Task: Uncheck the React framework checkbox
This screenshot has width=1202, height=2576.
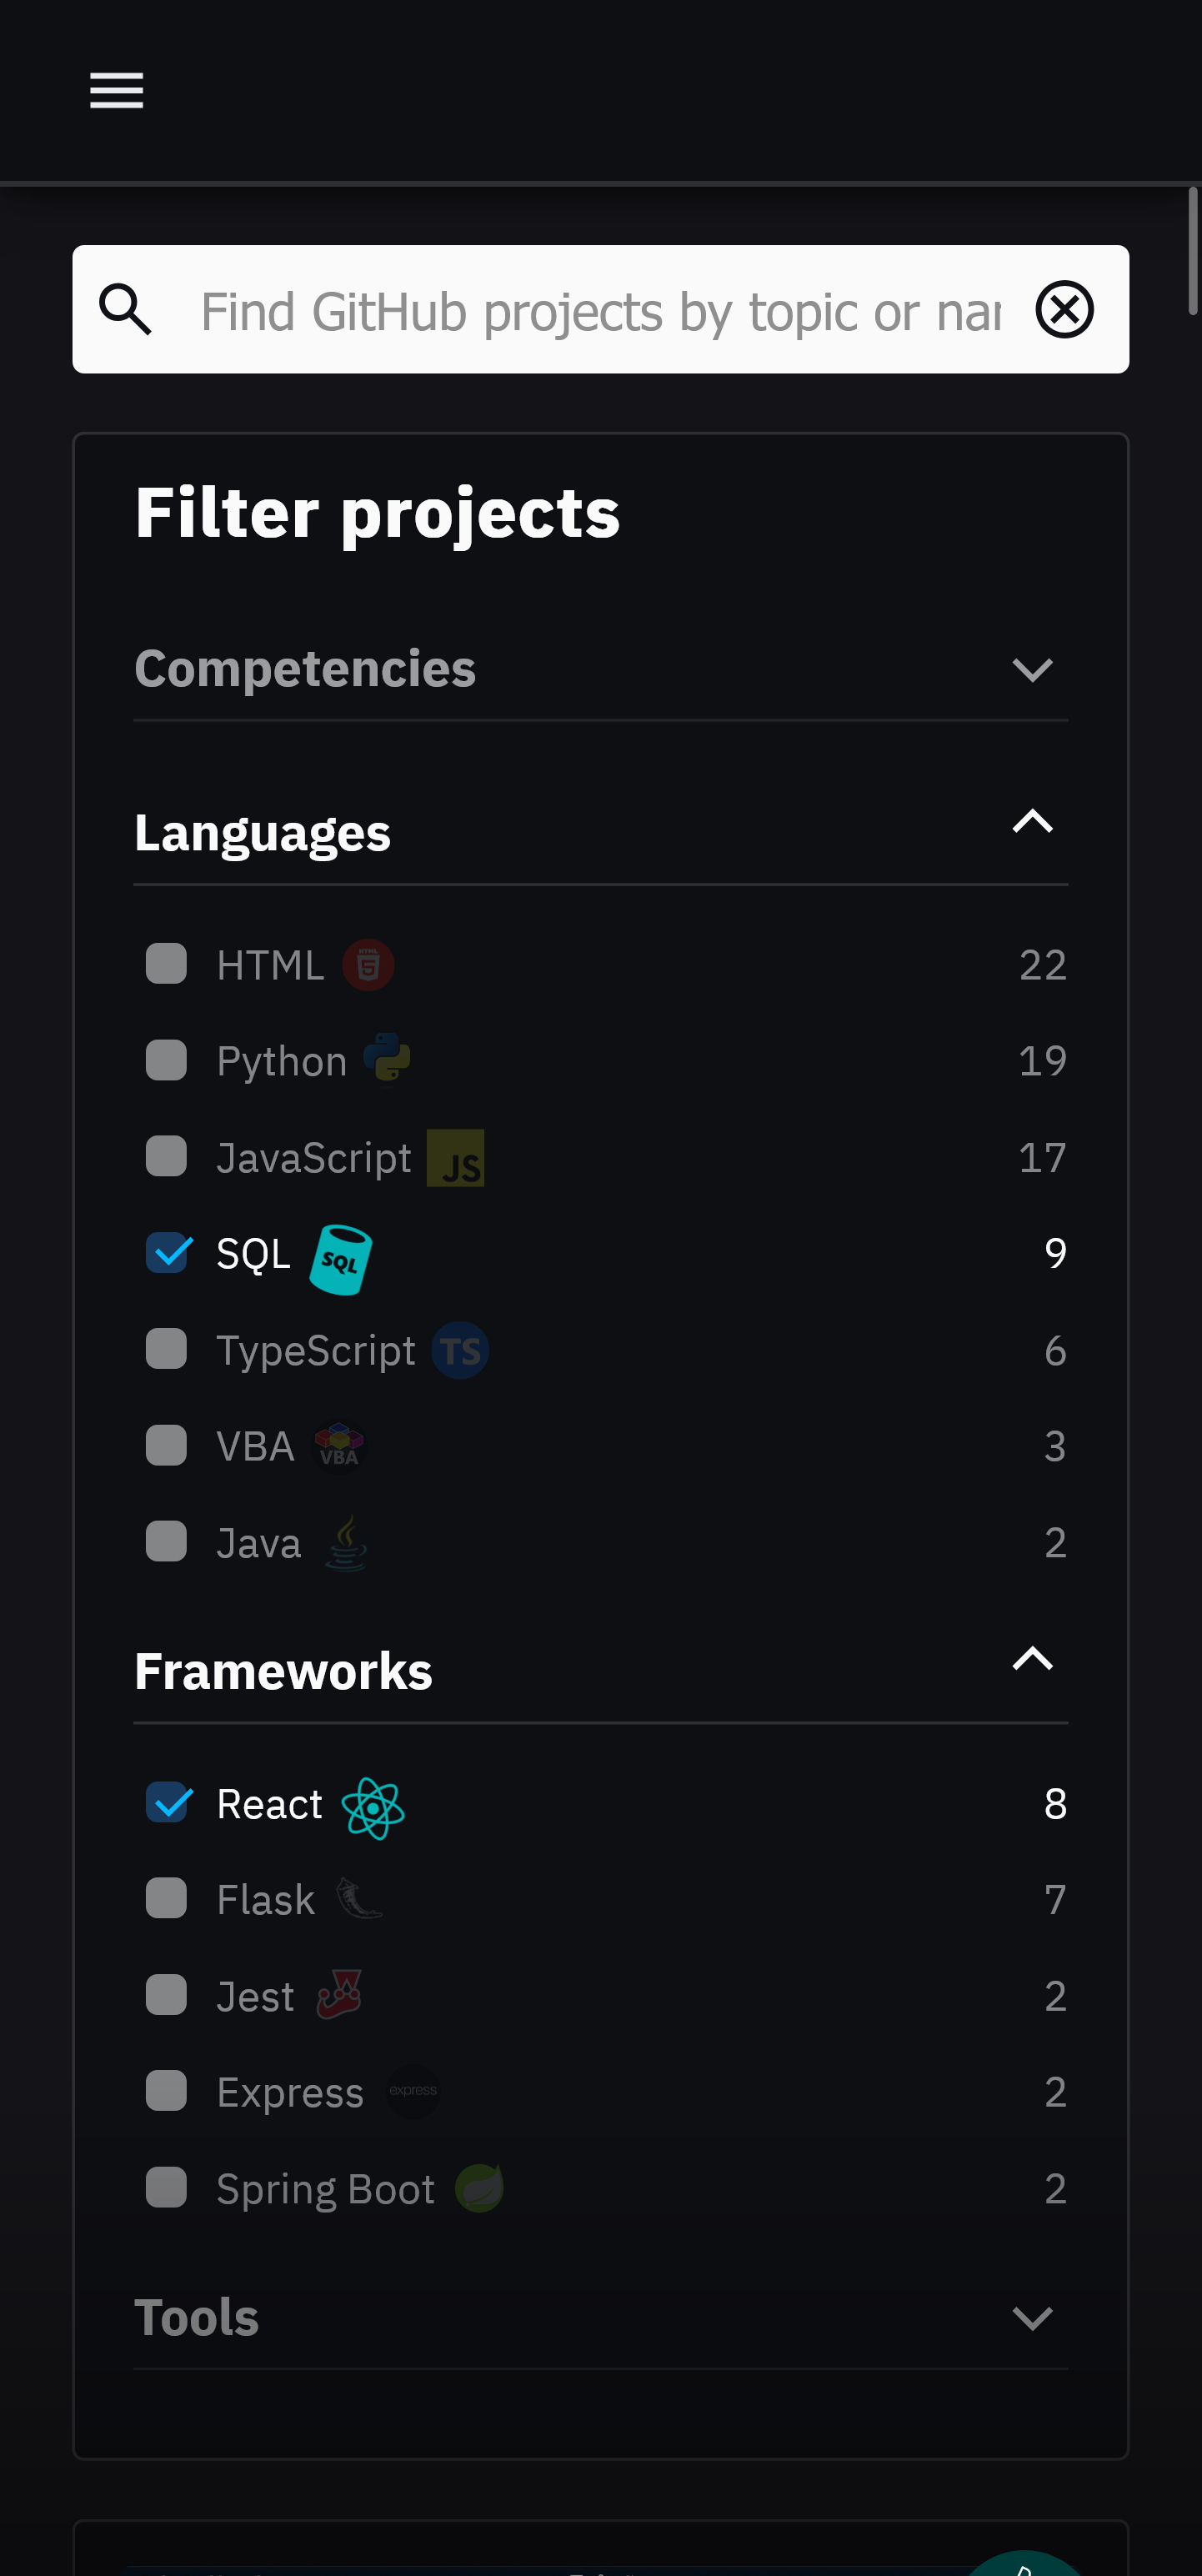Action: [x=167, y=1803]
